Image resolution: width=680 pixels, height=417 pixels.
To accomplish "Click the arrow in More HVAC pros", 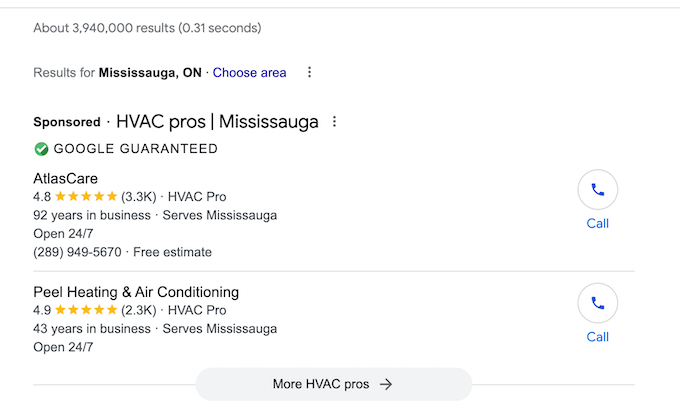I will (x=386, y=384).
